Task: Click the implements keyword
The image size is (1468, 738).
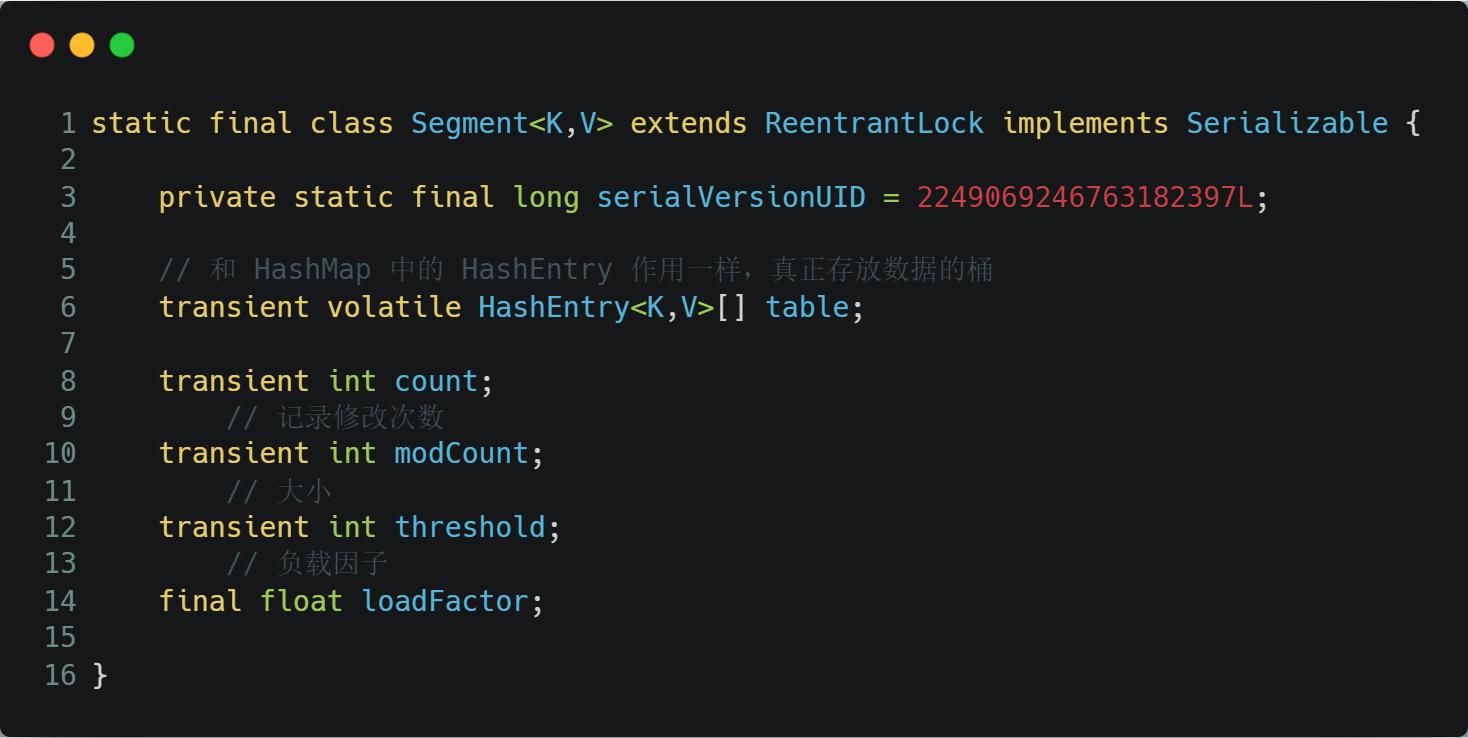Action: pyautogui.click(x=1085, y=124)
